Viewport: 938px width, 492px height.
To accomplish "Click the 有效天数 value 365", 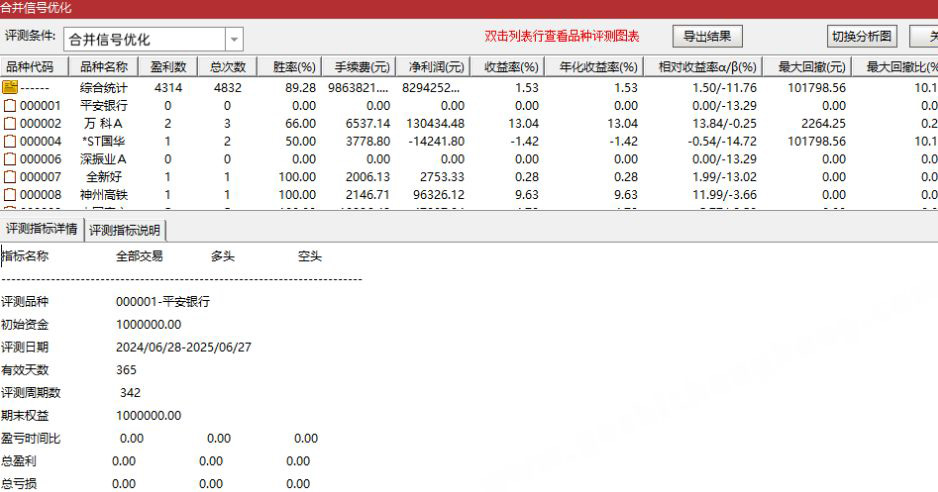I will [x=126, y=370].
